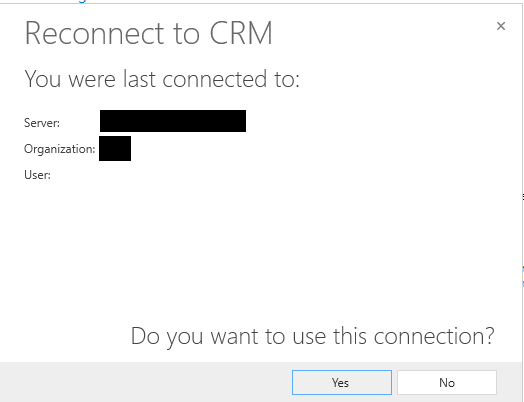524x402 pixels.
Task: Accept the last used CRM connection
Action: 342,382
